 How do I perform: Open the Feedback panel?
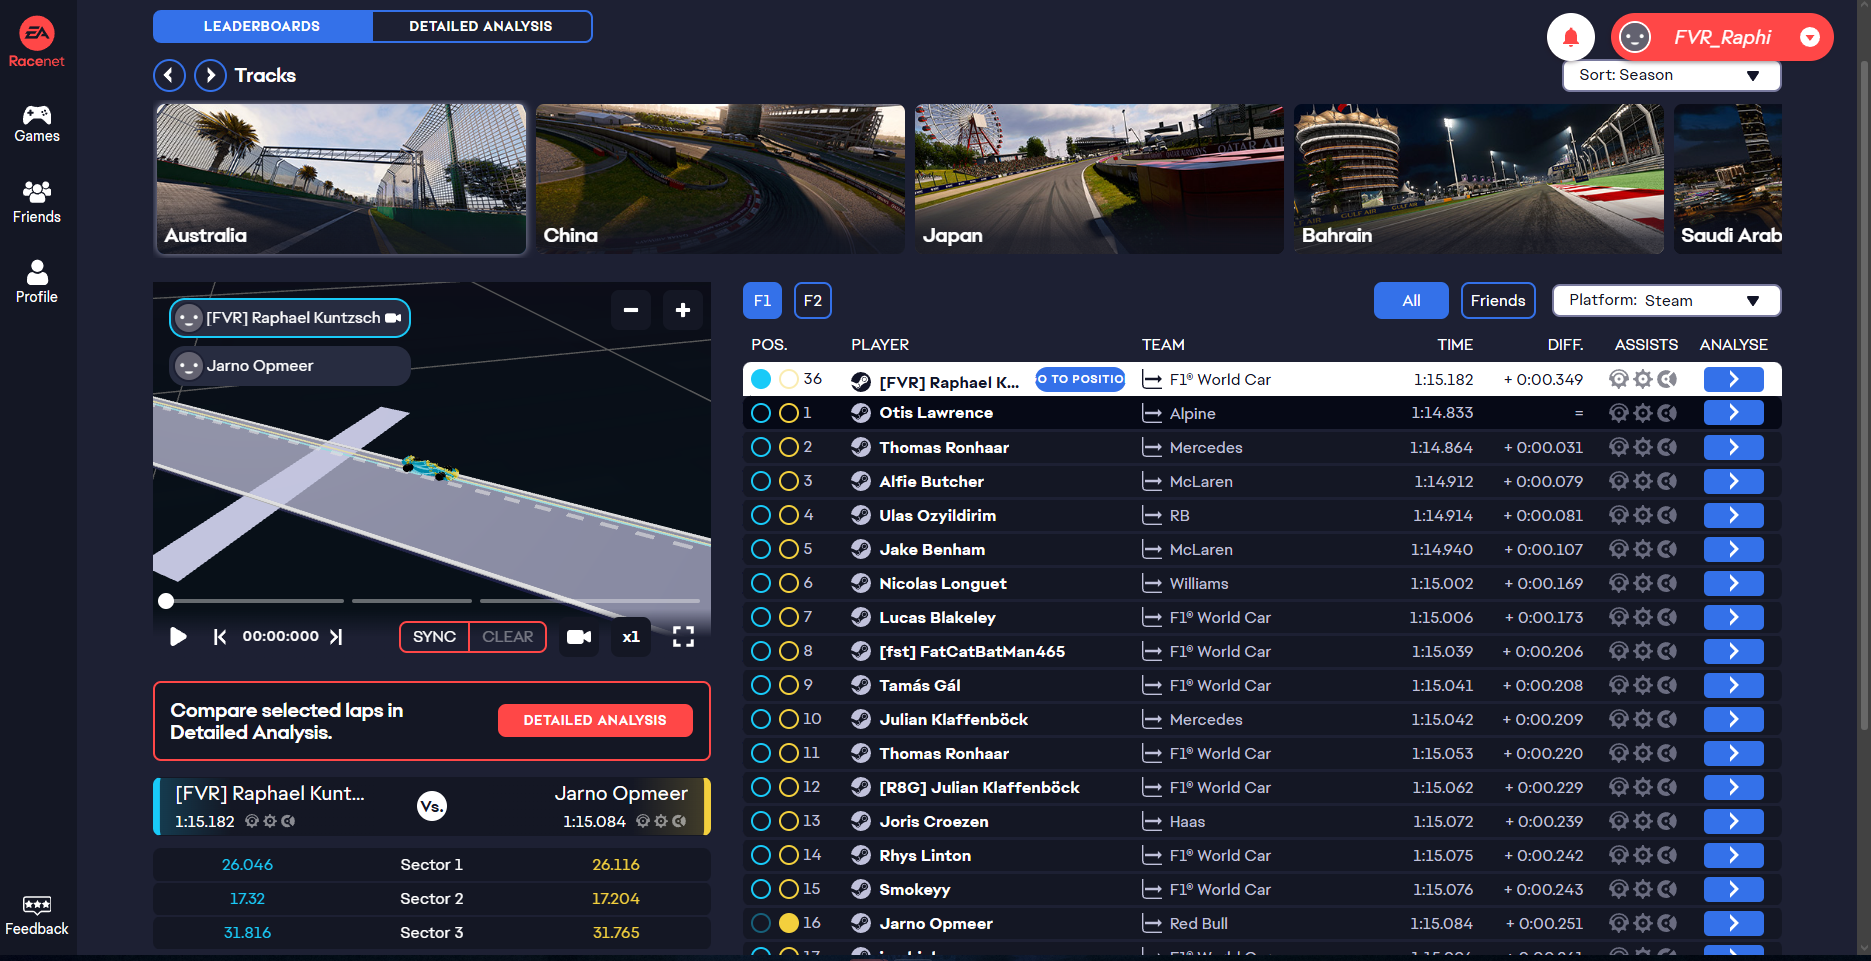(x=37, y=916)
